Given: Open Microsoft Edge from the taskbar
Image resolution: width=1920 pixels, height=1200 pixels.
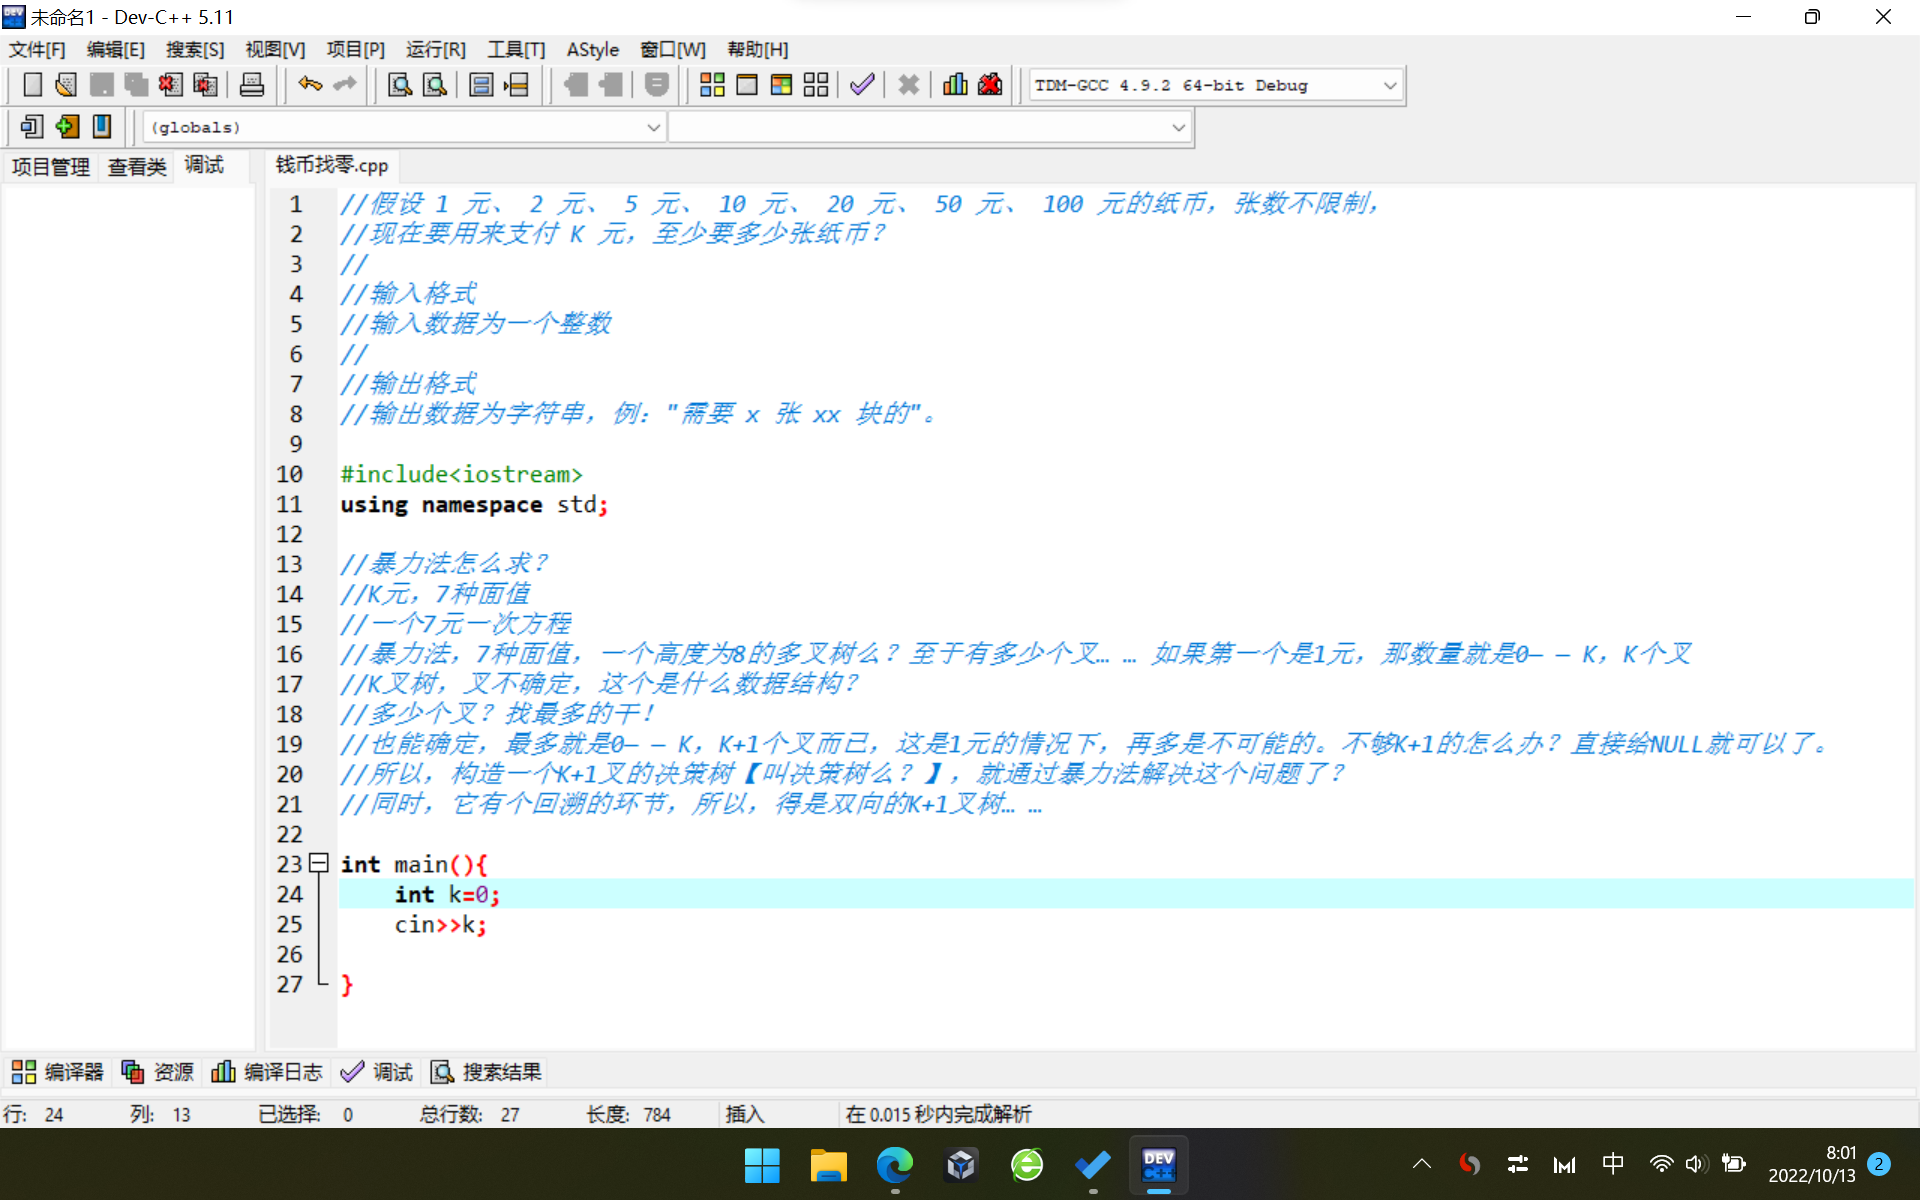Looking at the screenshot, I should pyautogui.click(x=894, y=1165).
